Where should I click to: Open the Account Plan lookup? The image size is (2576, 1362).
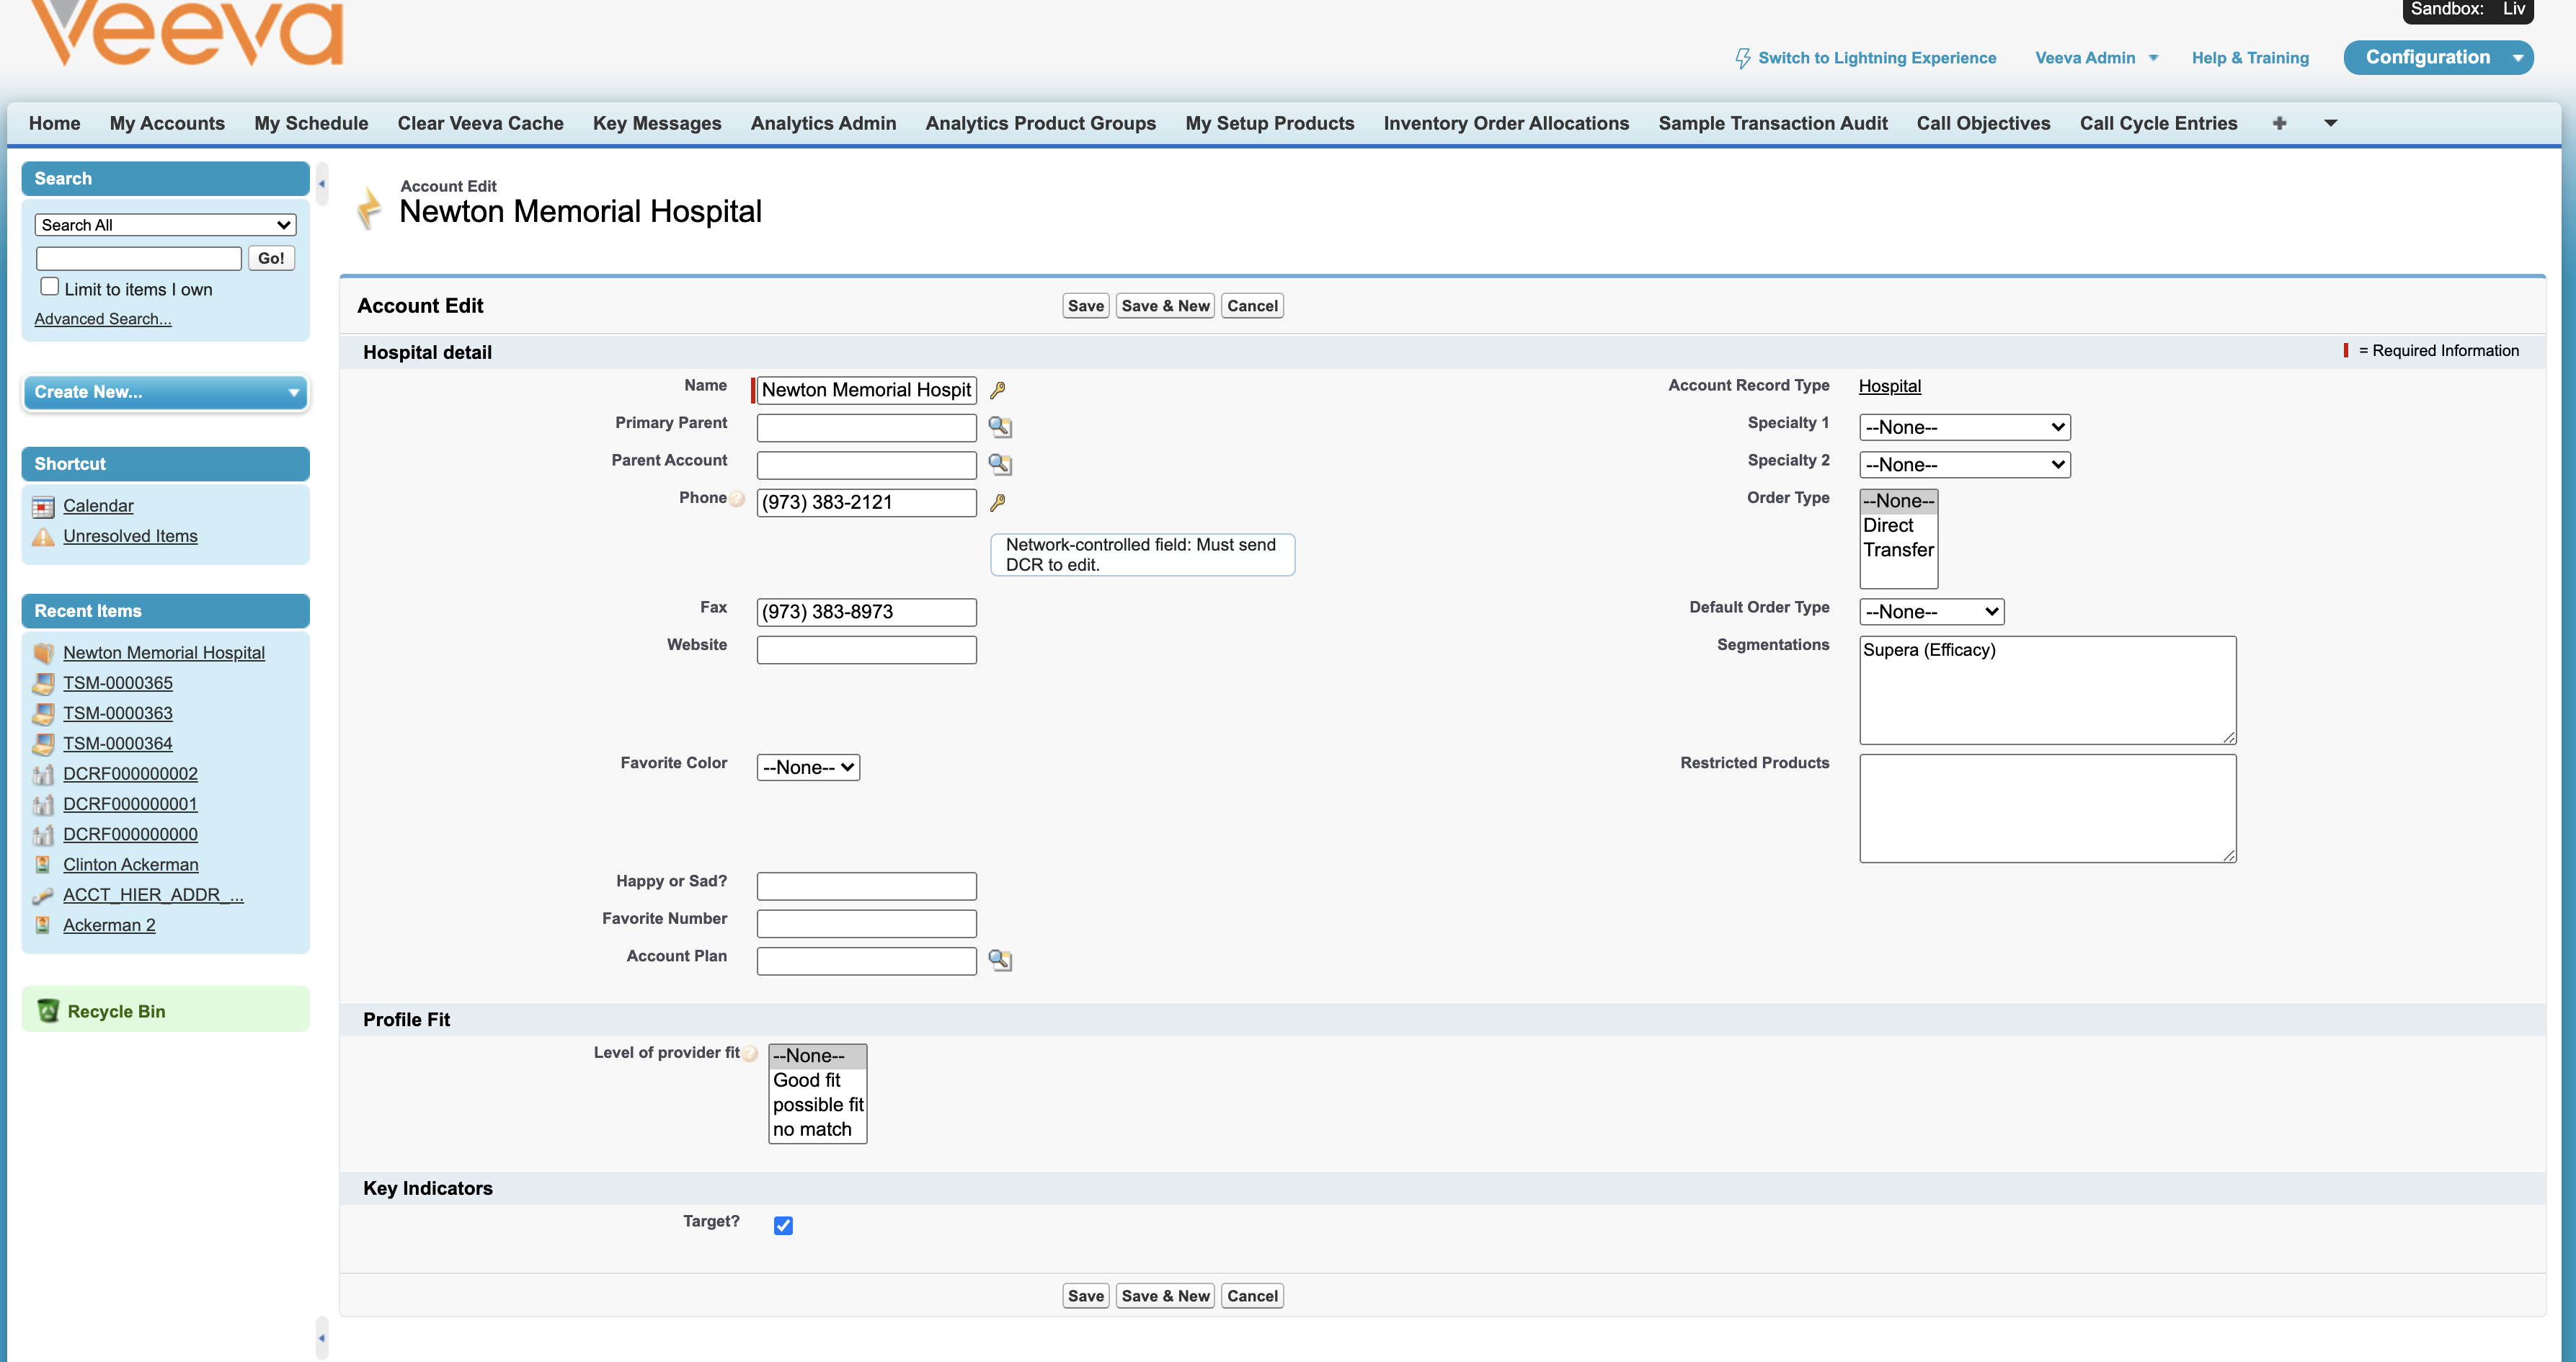click(1001, 960)
